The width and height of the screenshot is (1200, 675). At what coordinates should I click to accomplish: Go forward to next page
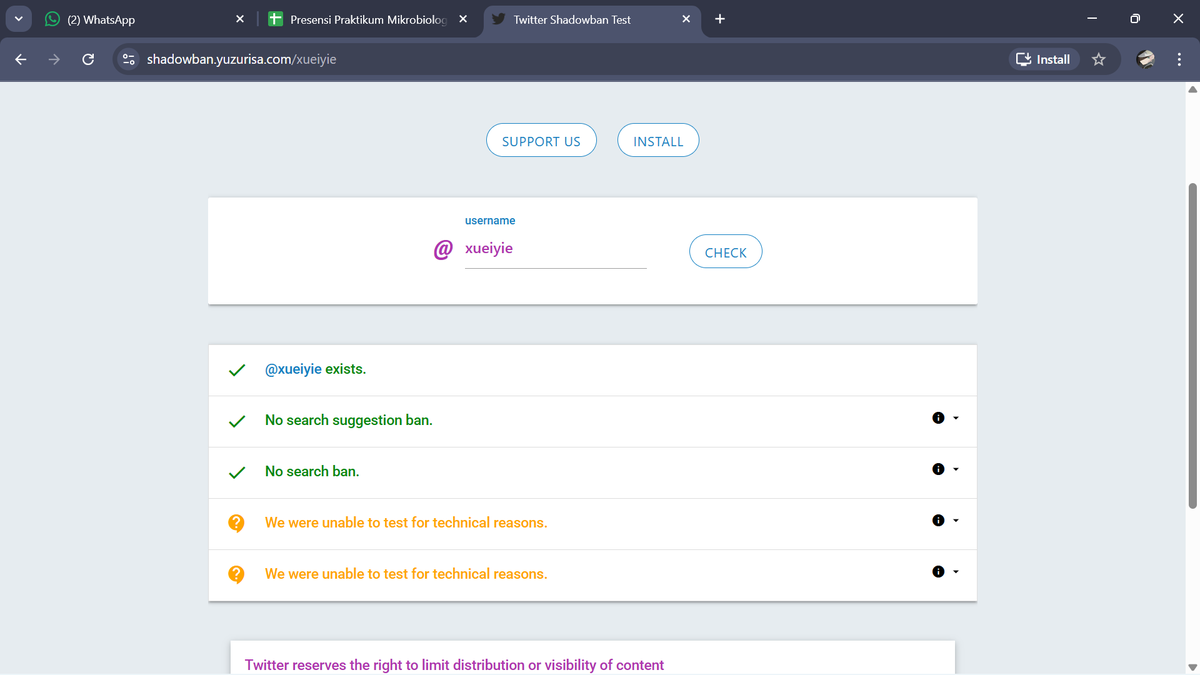pos(54,59)
